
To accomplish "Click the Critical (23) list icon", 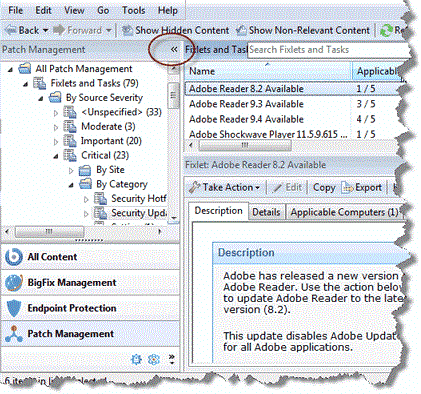I will click(x=70, y=155).
